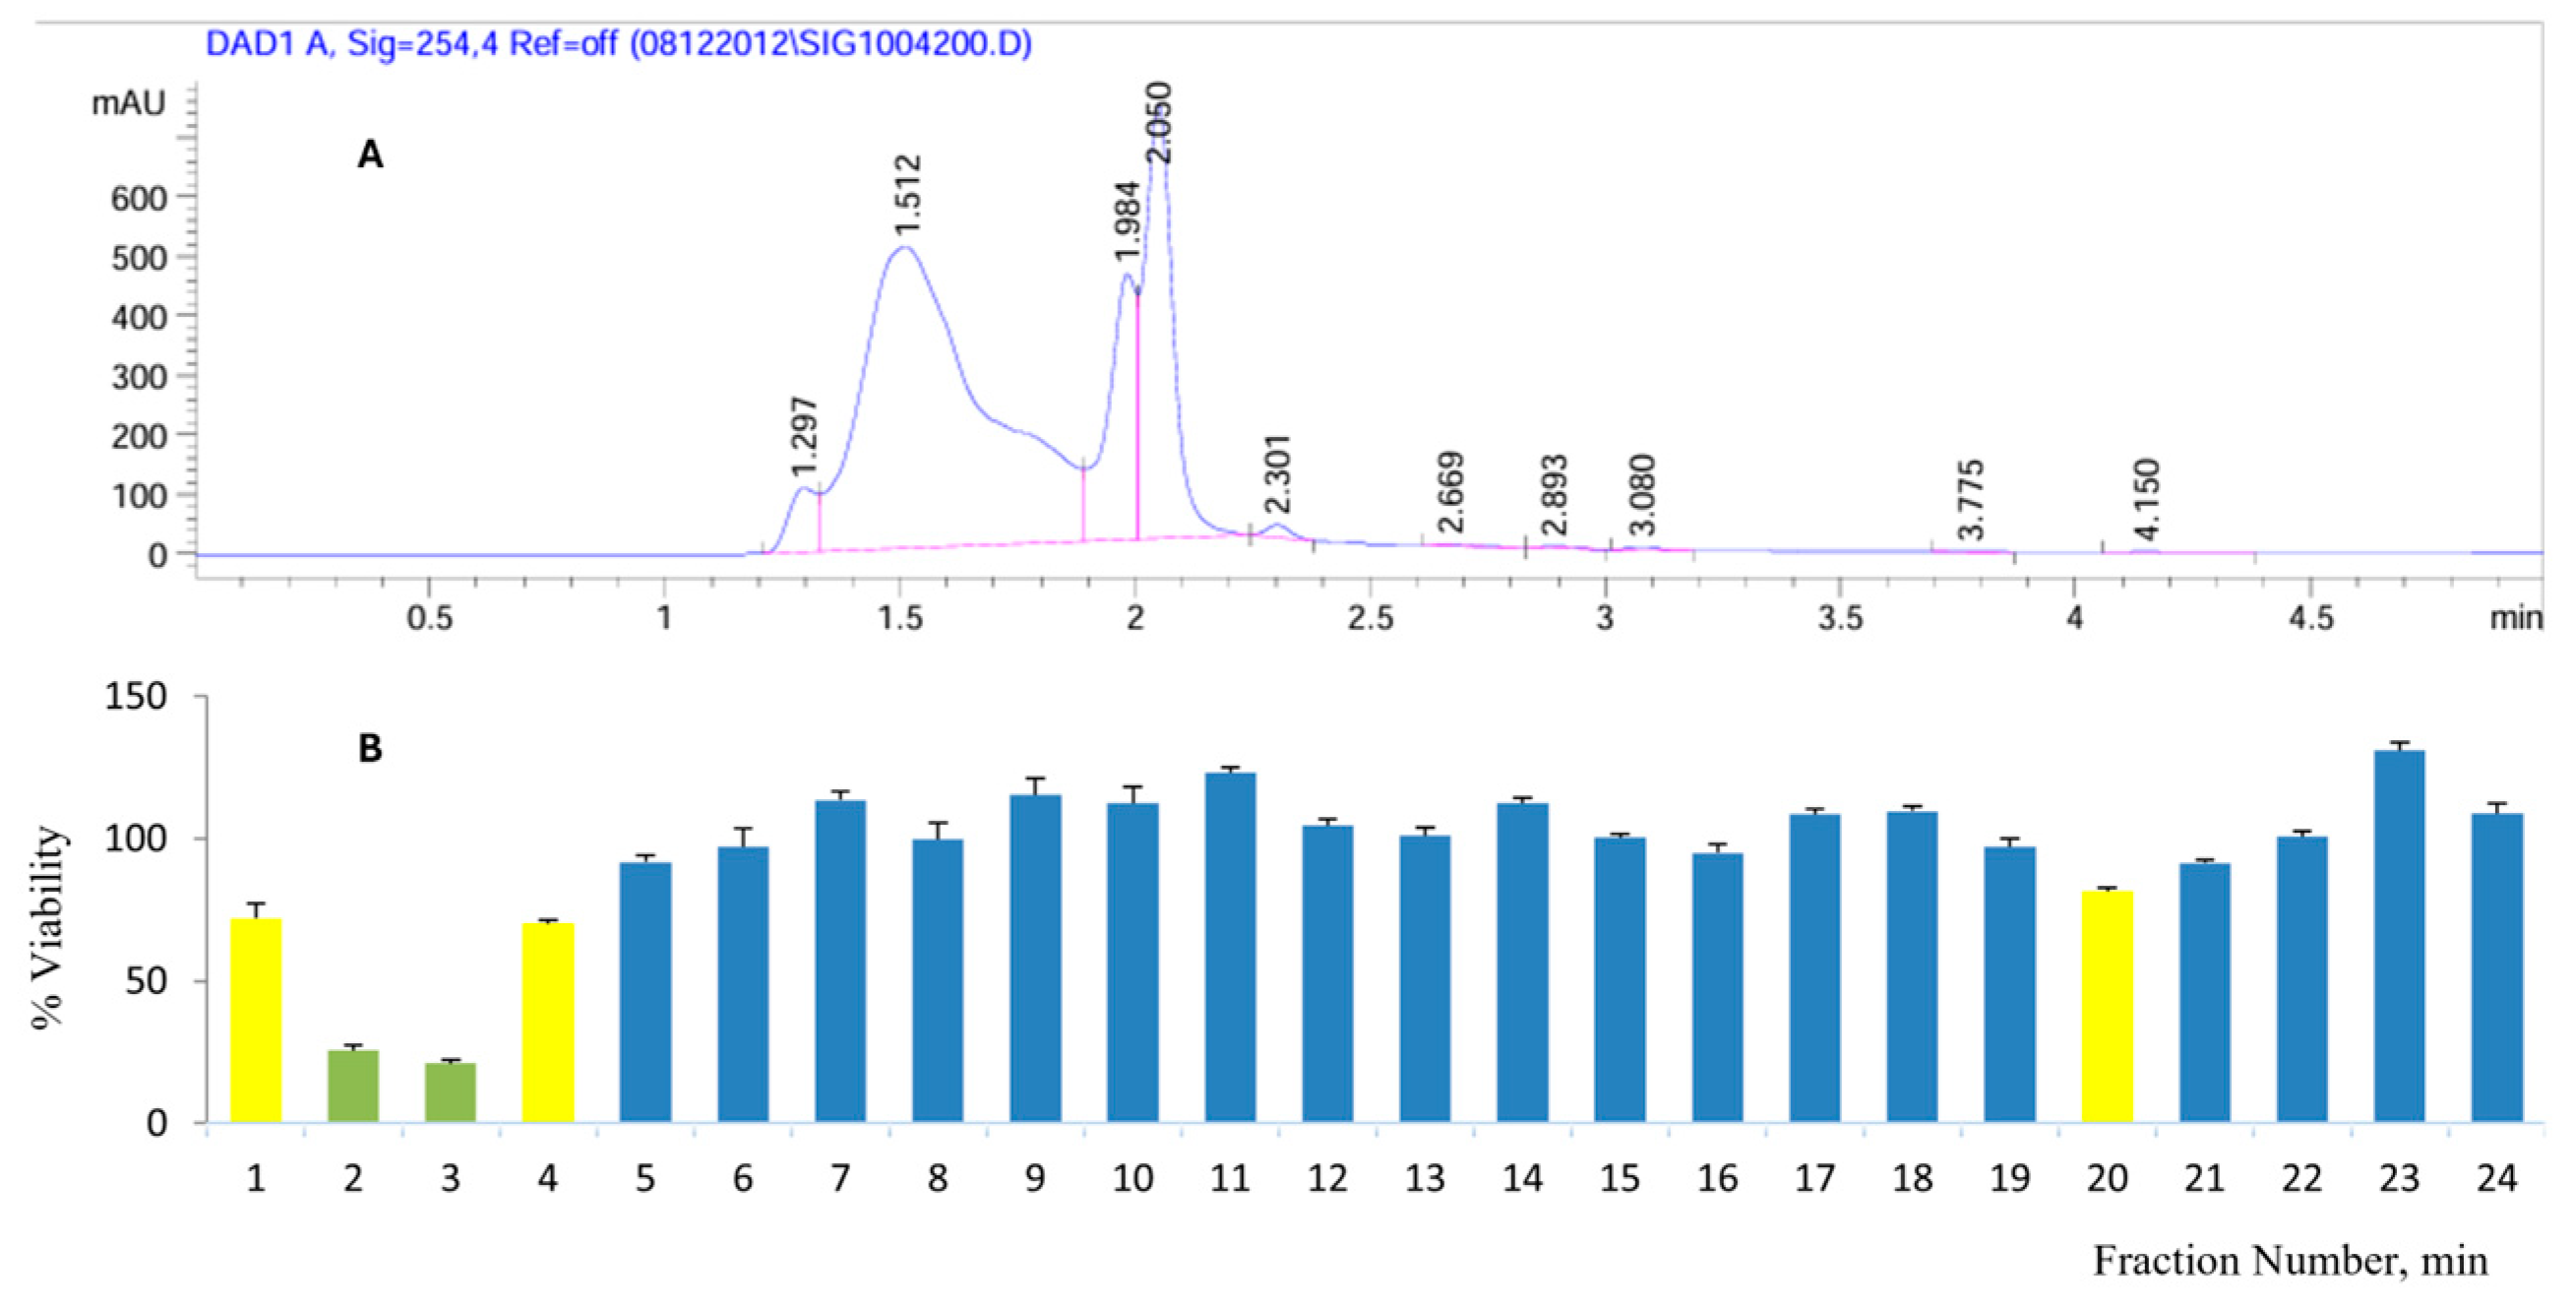The image size is (2576, 1308).
Task: Click the Fraction Number, min axis title
Action: pyautogui.click(x=2290, y=1261)
